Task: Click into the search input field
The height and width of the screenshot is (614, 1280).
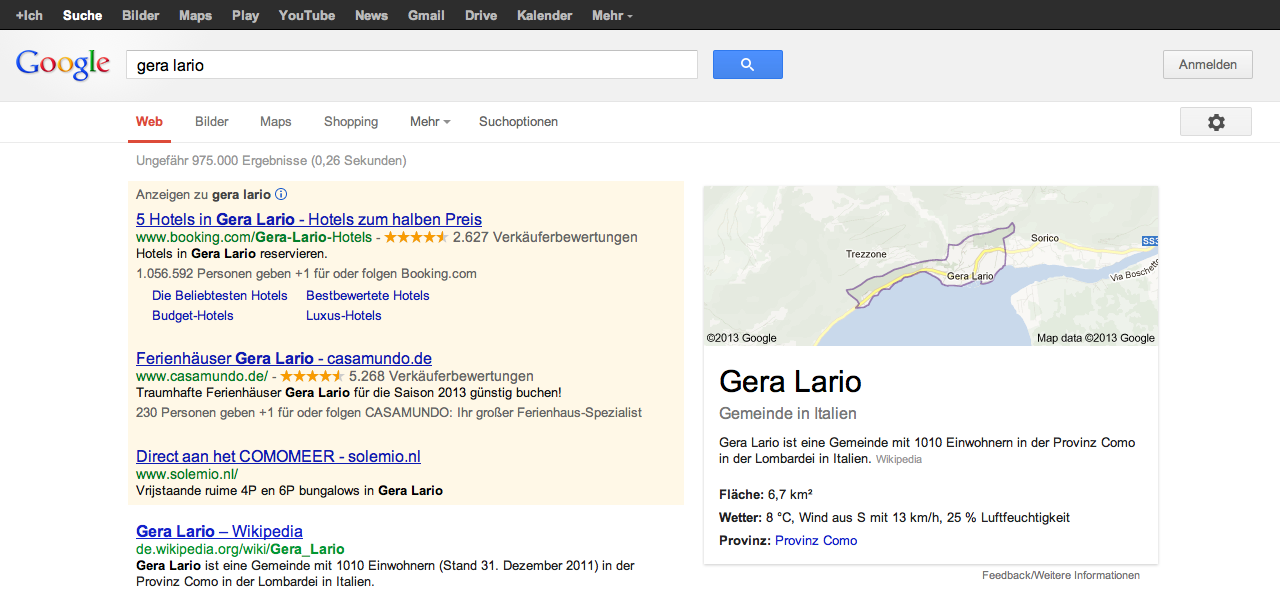Action: 410,65
